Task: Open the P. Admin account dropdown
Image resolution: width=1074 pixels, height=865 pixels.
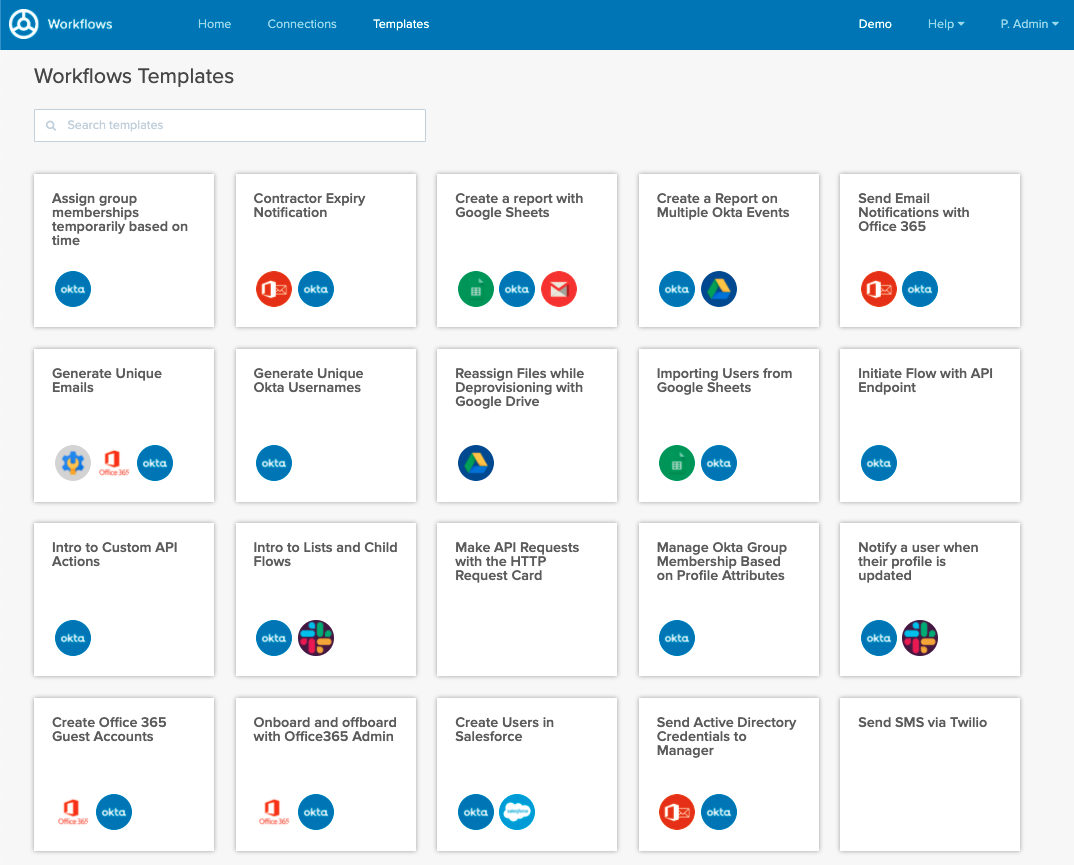Action: (x=1029, y=24)
